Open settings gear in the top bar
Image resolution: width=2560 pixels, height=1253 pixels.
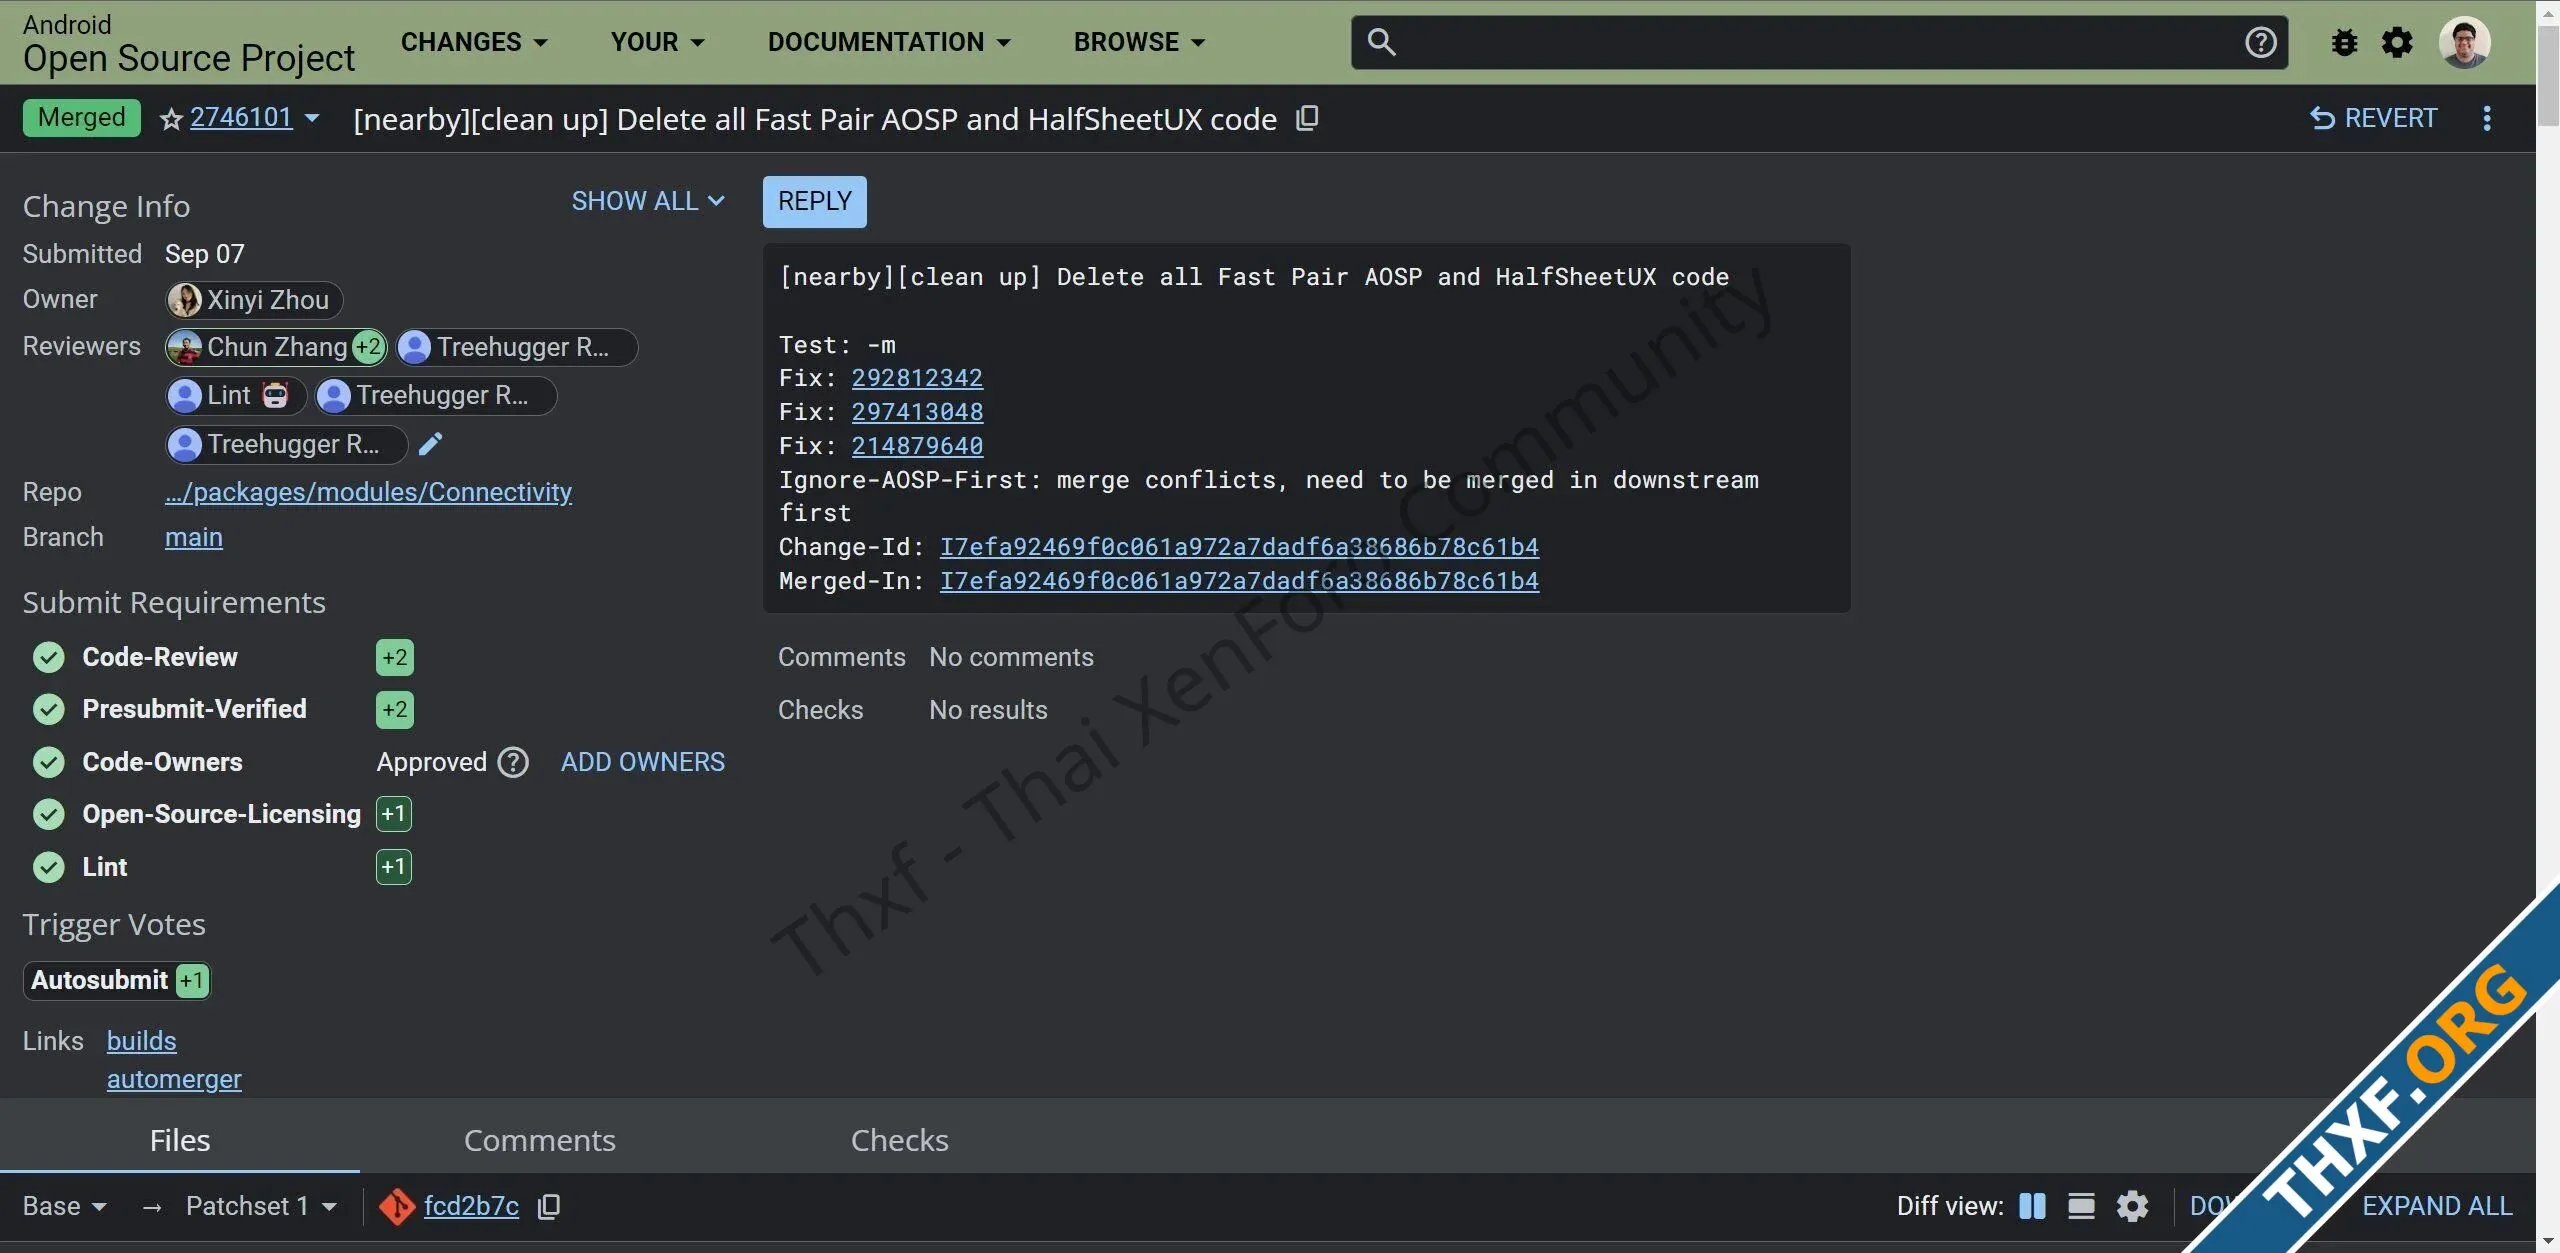tap(2397, 42)
